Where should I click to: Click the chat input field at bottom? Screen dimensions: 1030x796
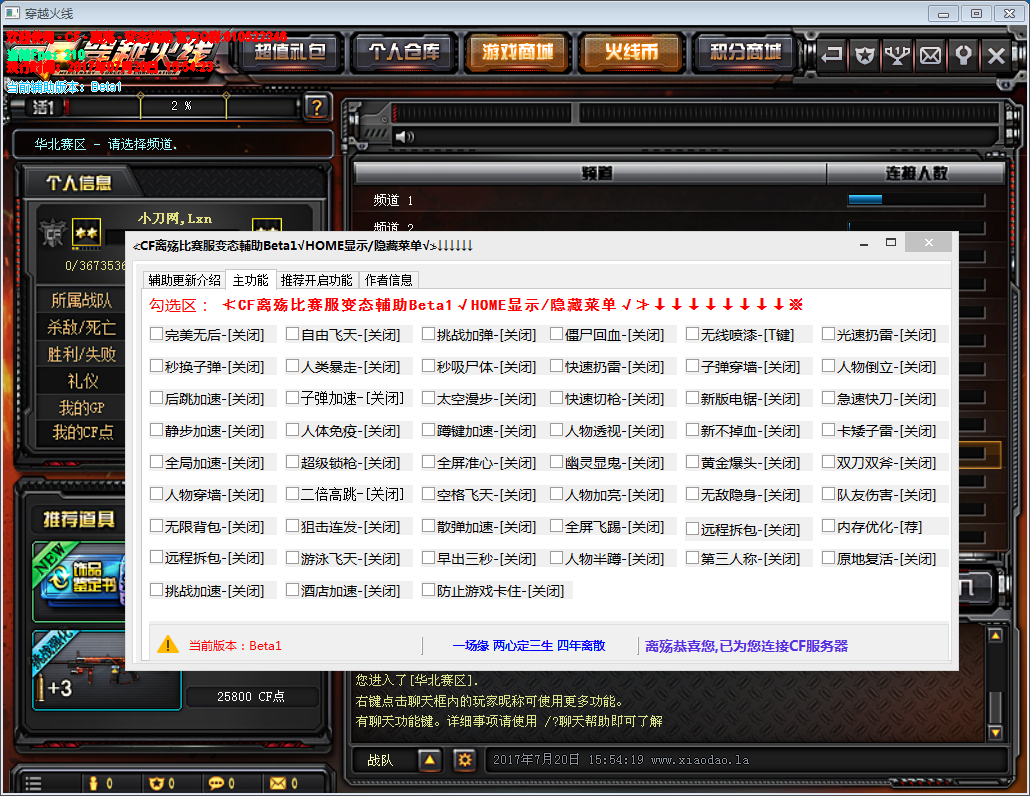click(746, 760)
